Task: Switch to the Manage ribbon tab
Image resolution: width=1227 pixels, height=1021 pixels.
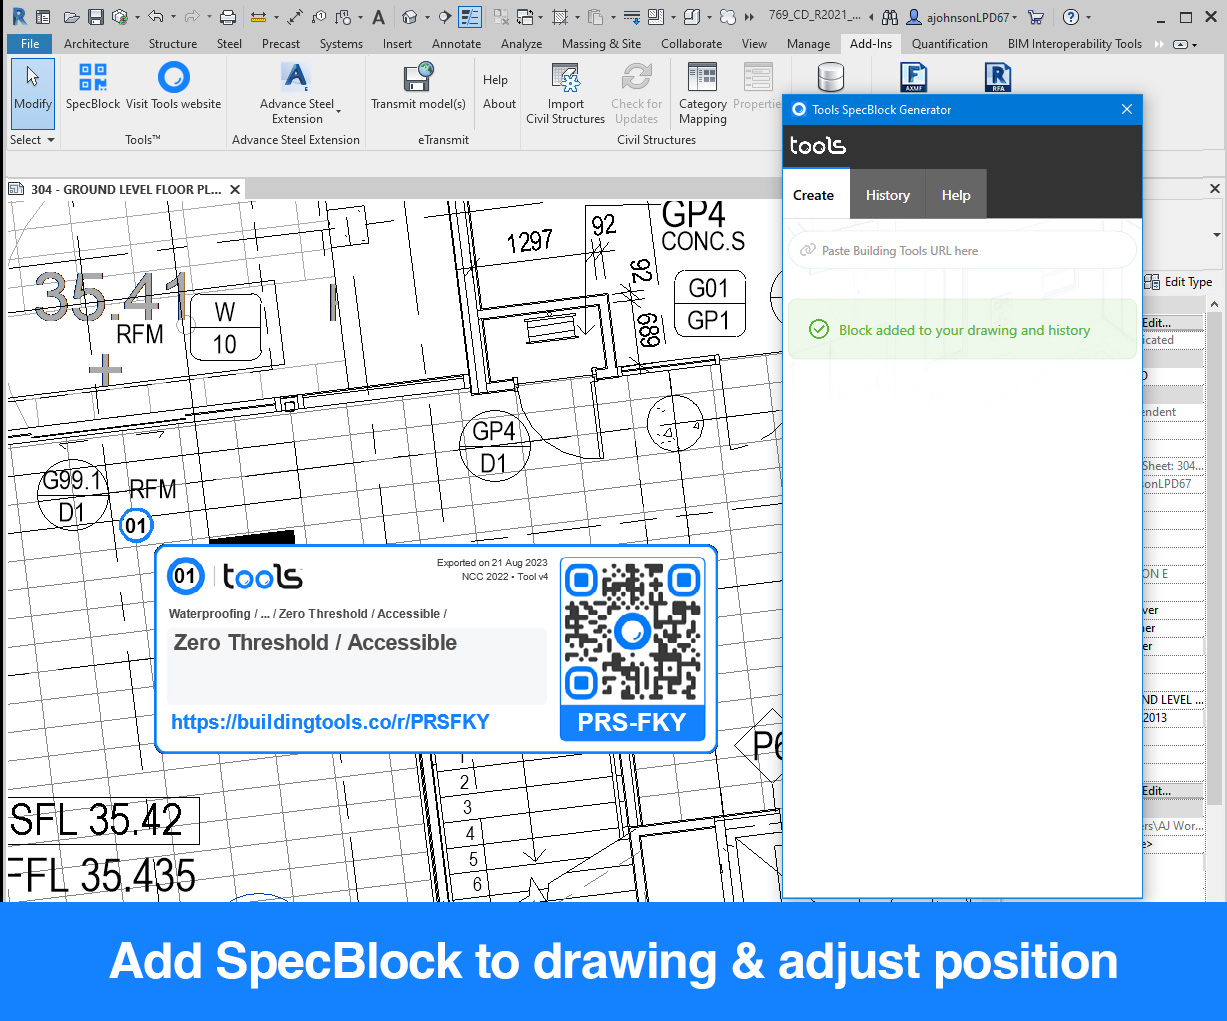Action: click(808, 44)
